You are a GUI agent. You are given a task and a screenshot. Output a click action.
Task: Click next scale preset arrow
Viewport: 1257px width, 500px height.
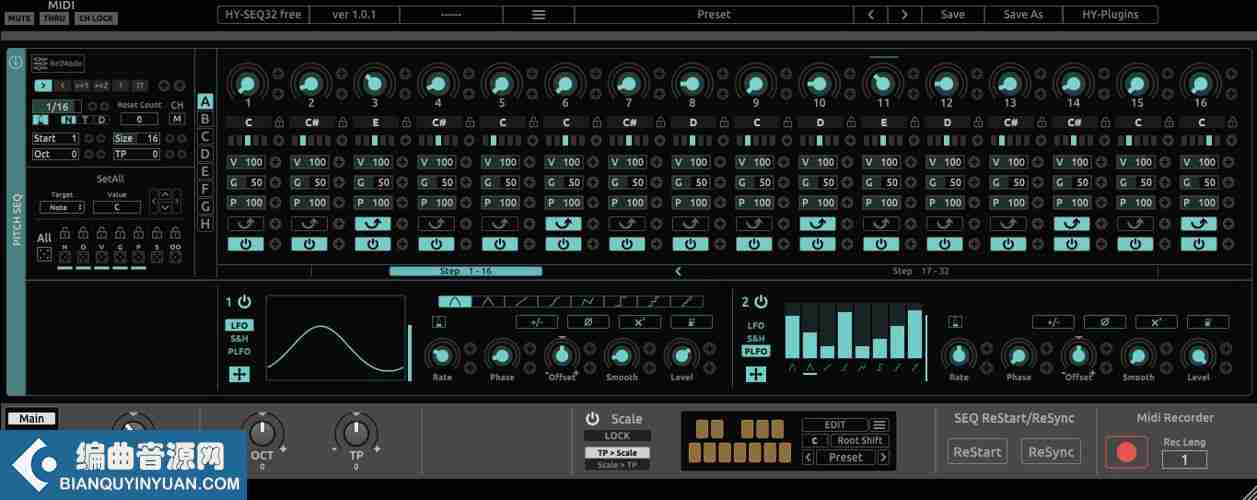click(x=883, y=457)
